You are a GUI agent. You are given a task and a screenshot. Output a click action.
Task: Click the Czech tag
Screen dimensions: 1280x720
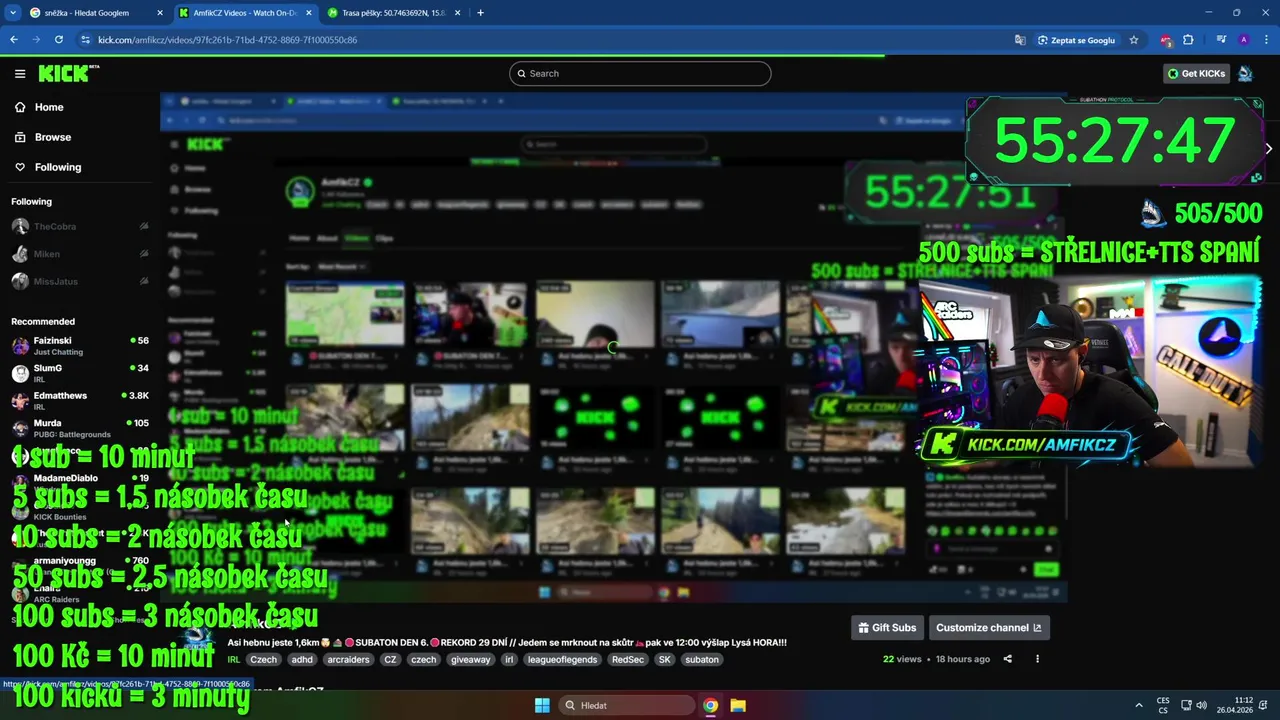point(263,660)
